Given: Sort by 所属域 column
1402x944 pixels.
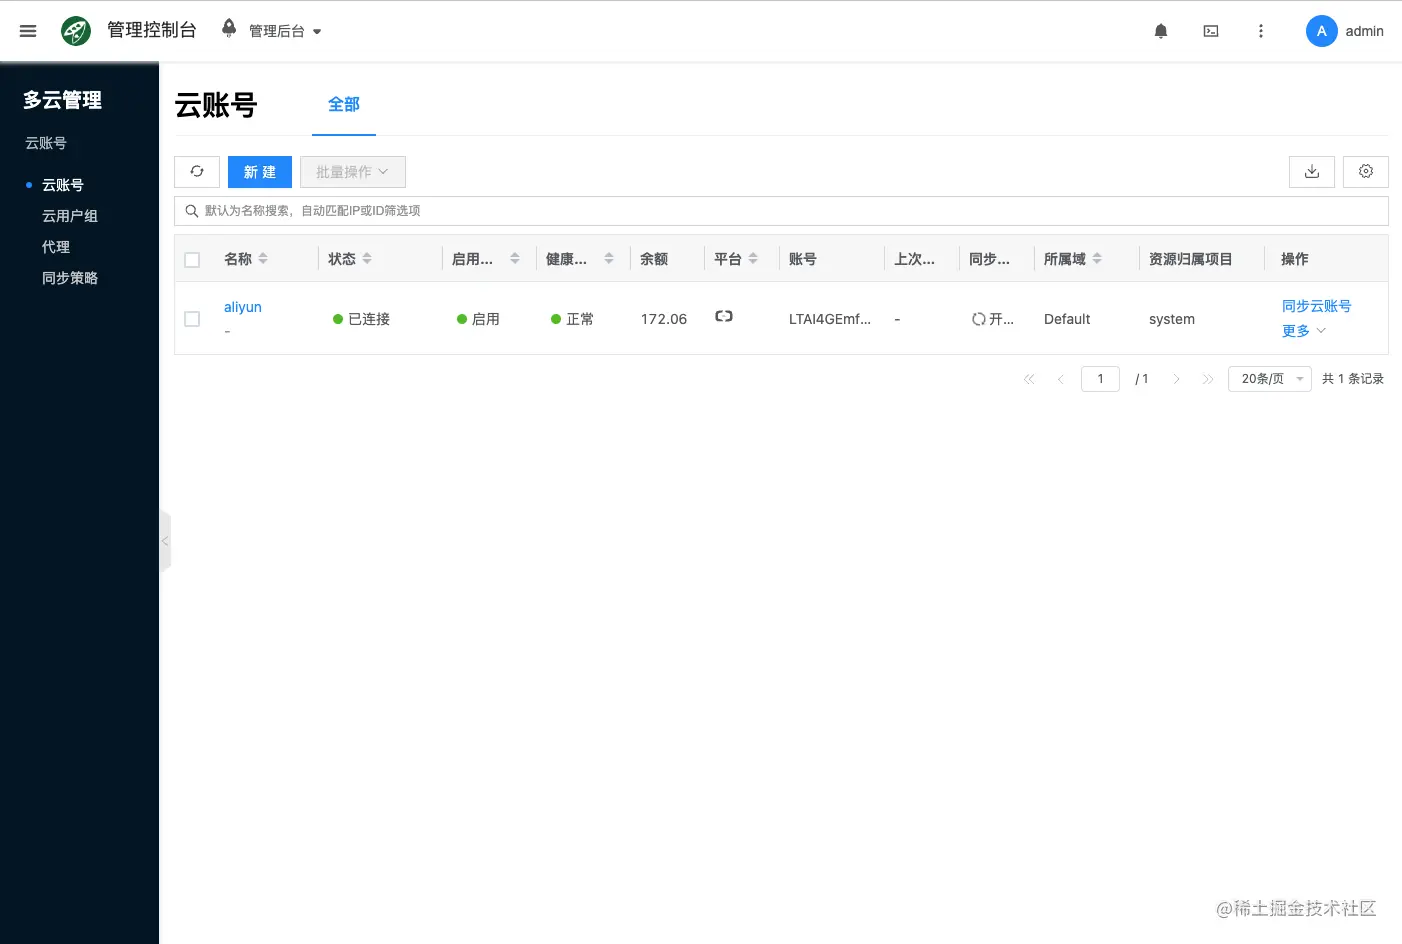Looking at the screenshot, I should [x=1097, y=258].
